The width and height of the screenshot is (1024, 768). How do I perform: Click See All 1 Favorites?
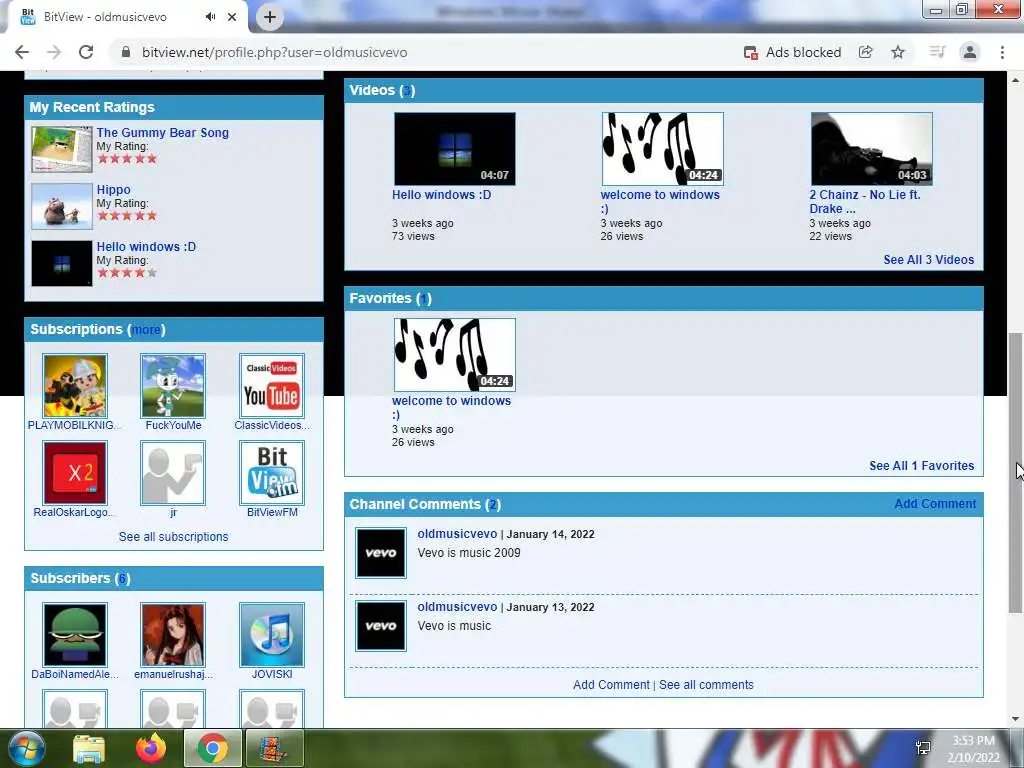(921, 466)
